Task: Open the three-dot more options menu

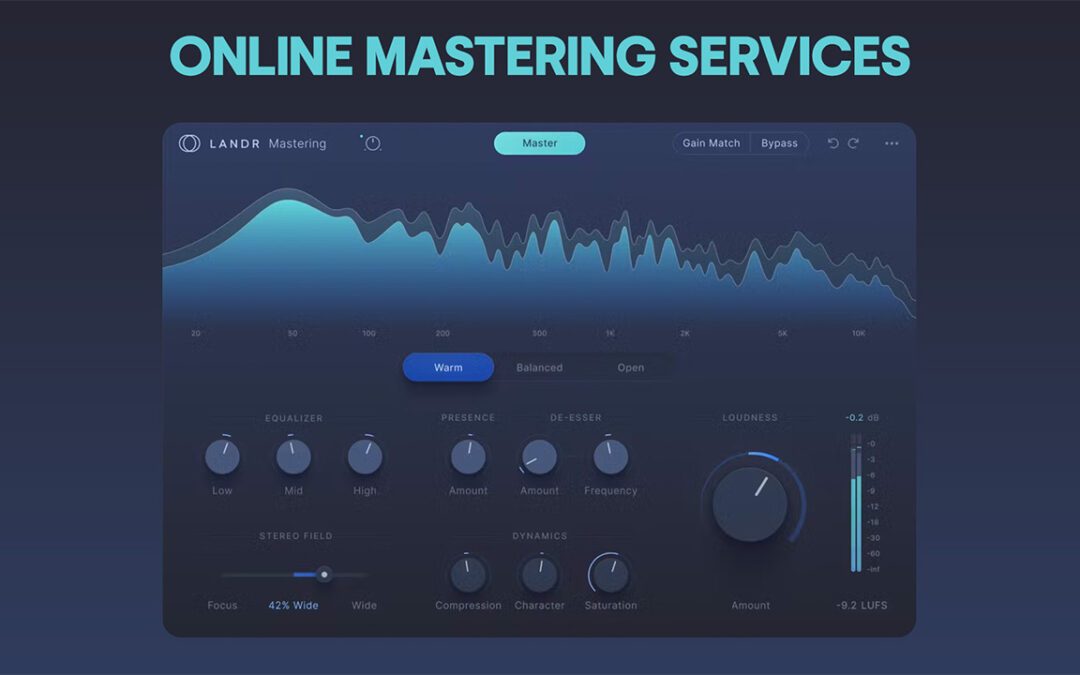Action: (891, 143)
